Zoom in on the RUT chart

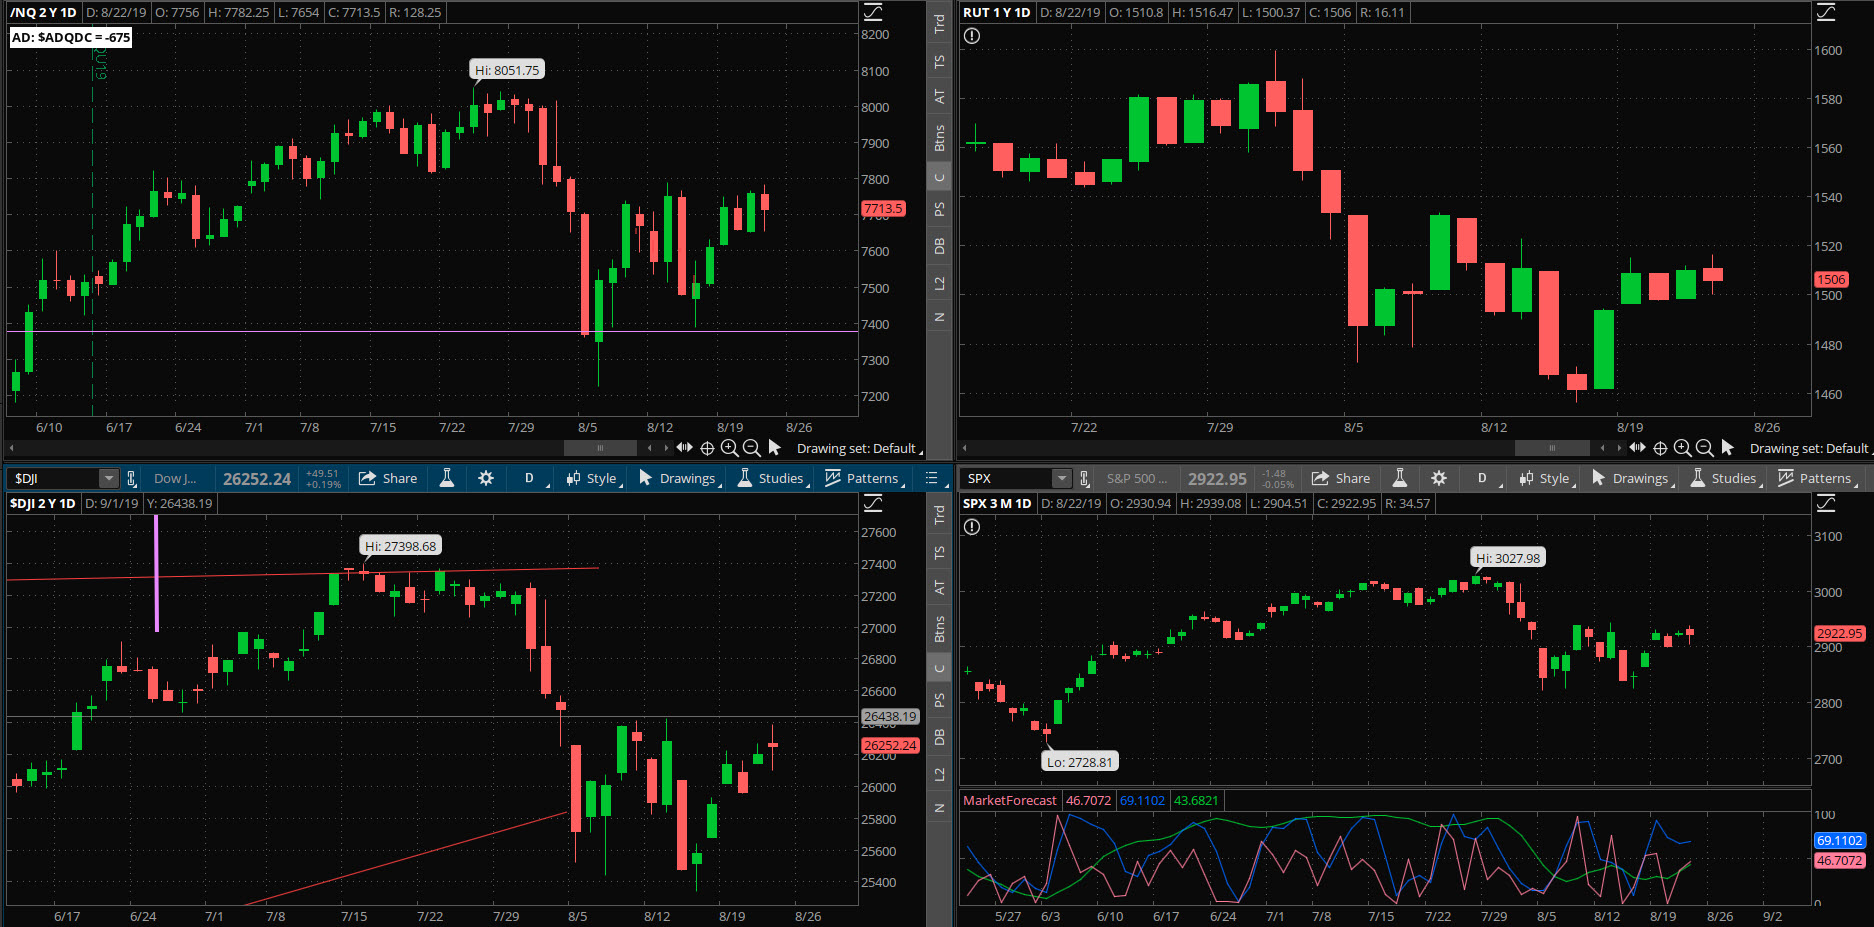[x=1683, y=448]
